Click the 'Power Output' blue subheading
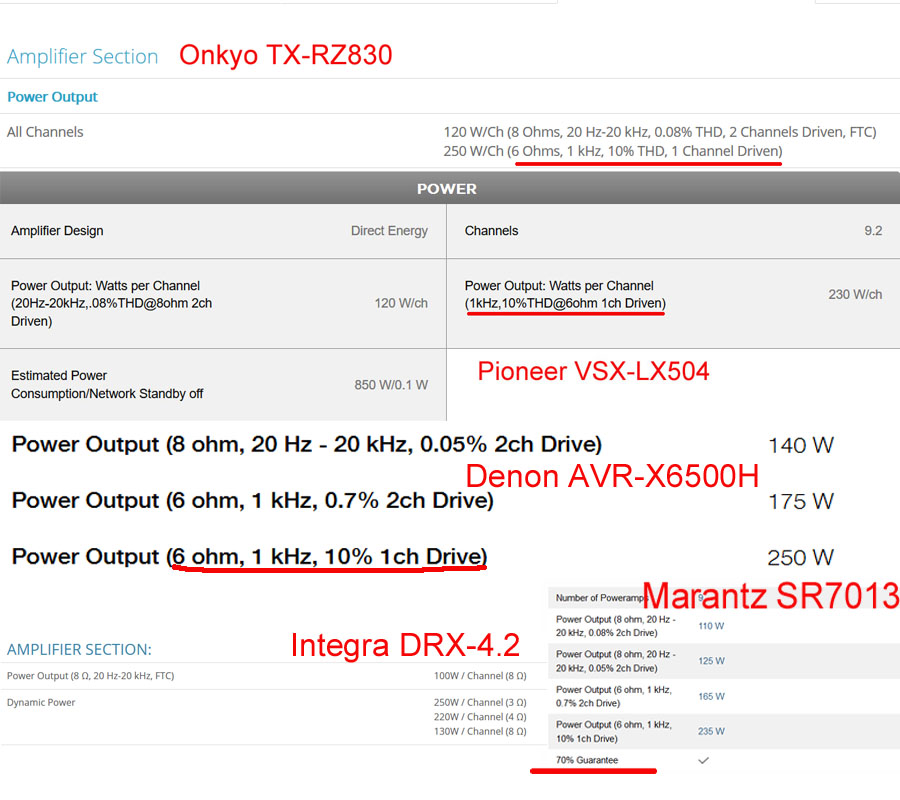The width and height of the screenshot is (900, 800). (x=52, y=97)
